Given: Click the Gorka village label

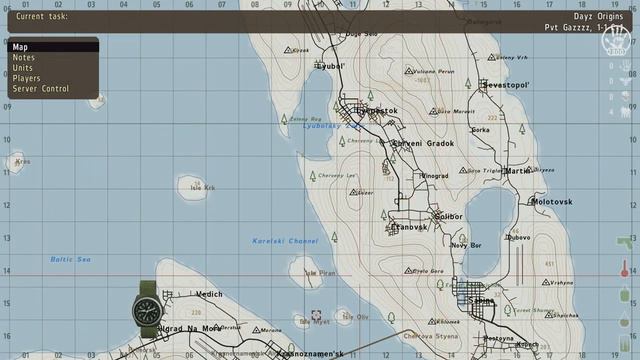Looking at the screenshot, I should (x=480, y=130).
